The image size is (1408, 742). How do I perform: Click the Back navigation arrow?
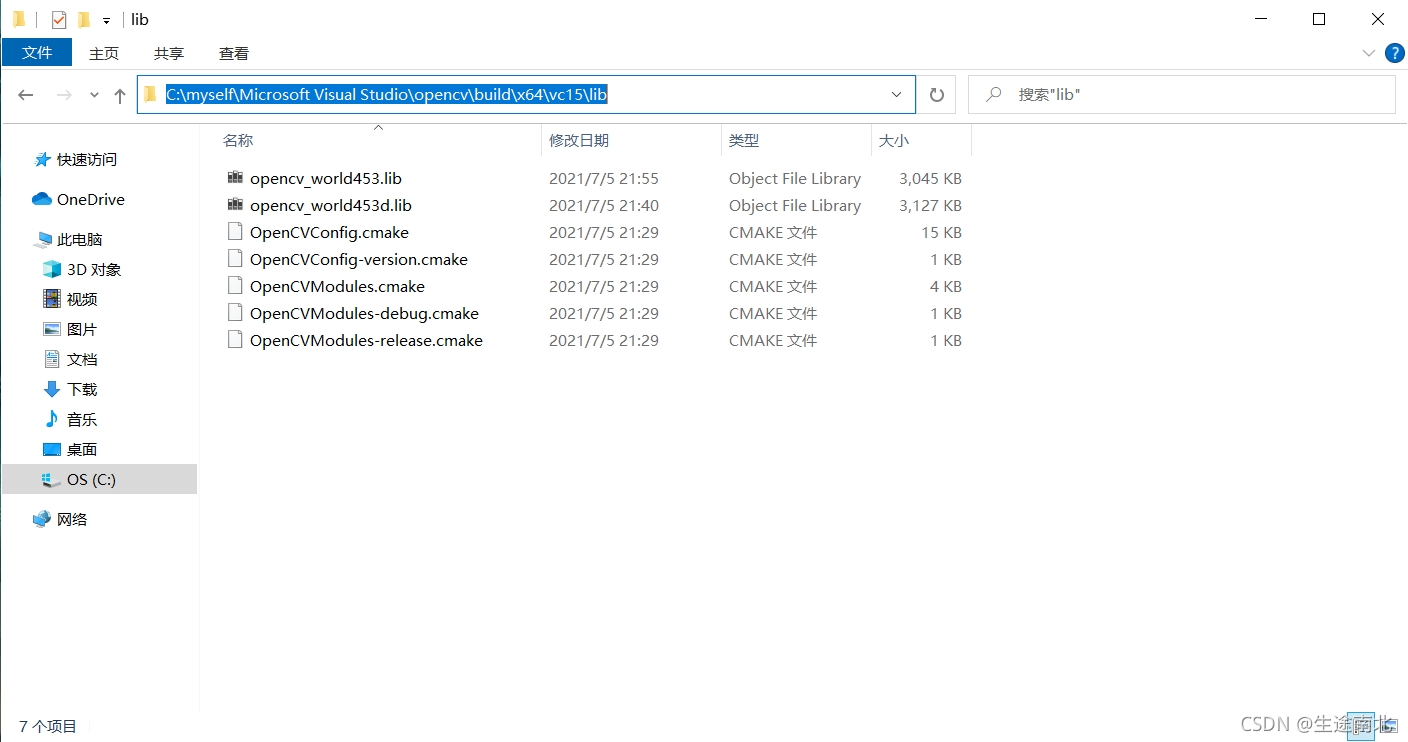26,95
